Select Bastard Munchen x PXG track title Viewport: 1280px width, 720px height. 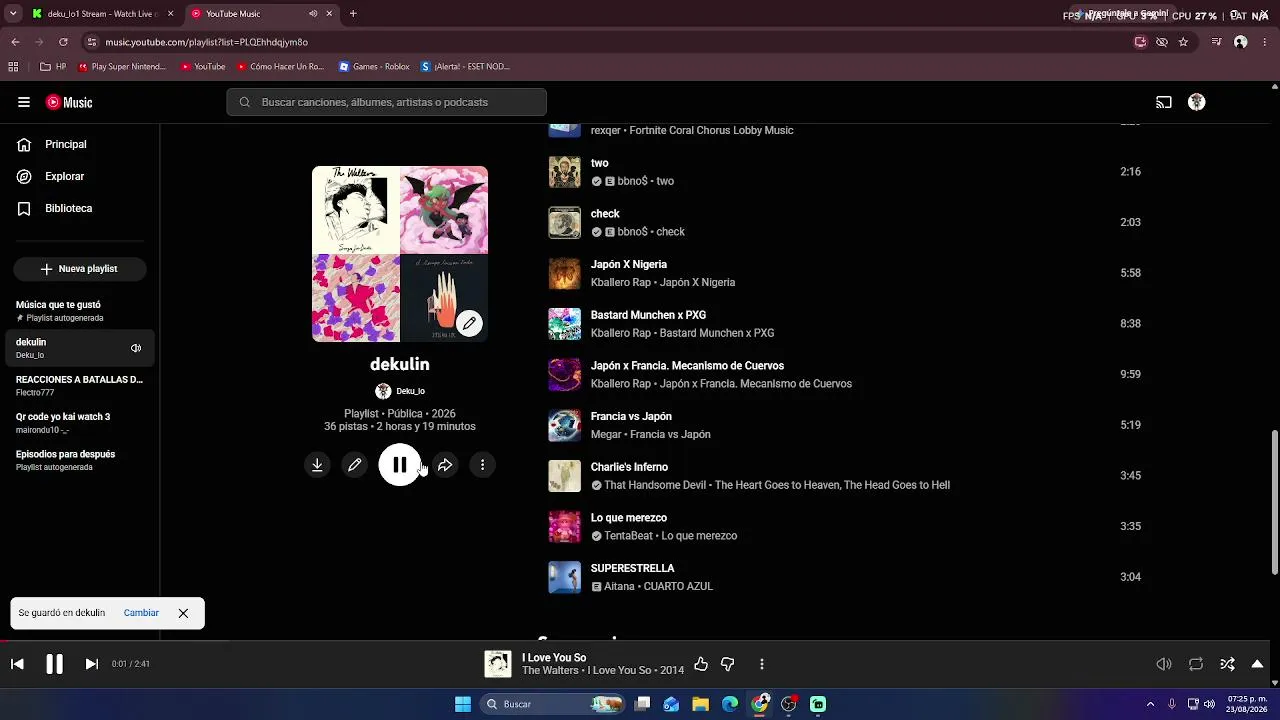pyautogui.click(x=648, y=315)
